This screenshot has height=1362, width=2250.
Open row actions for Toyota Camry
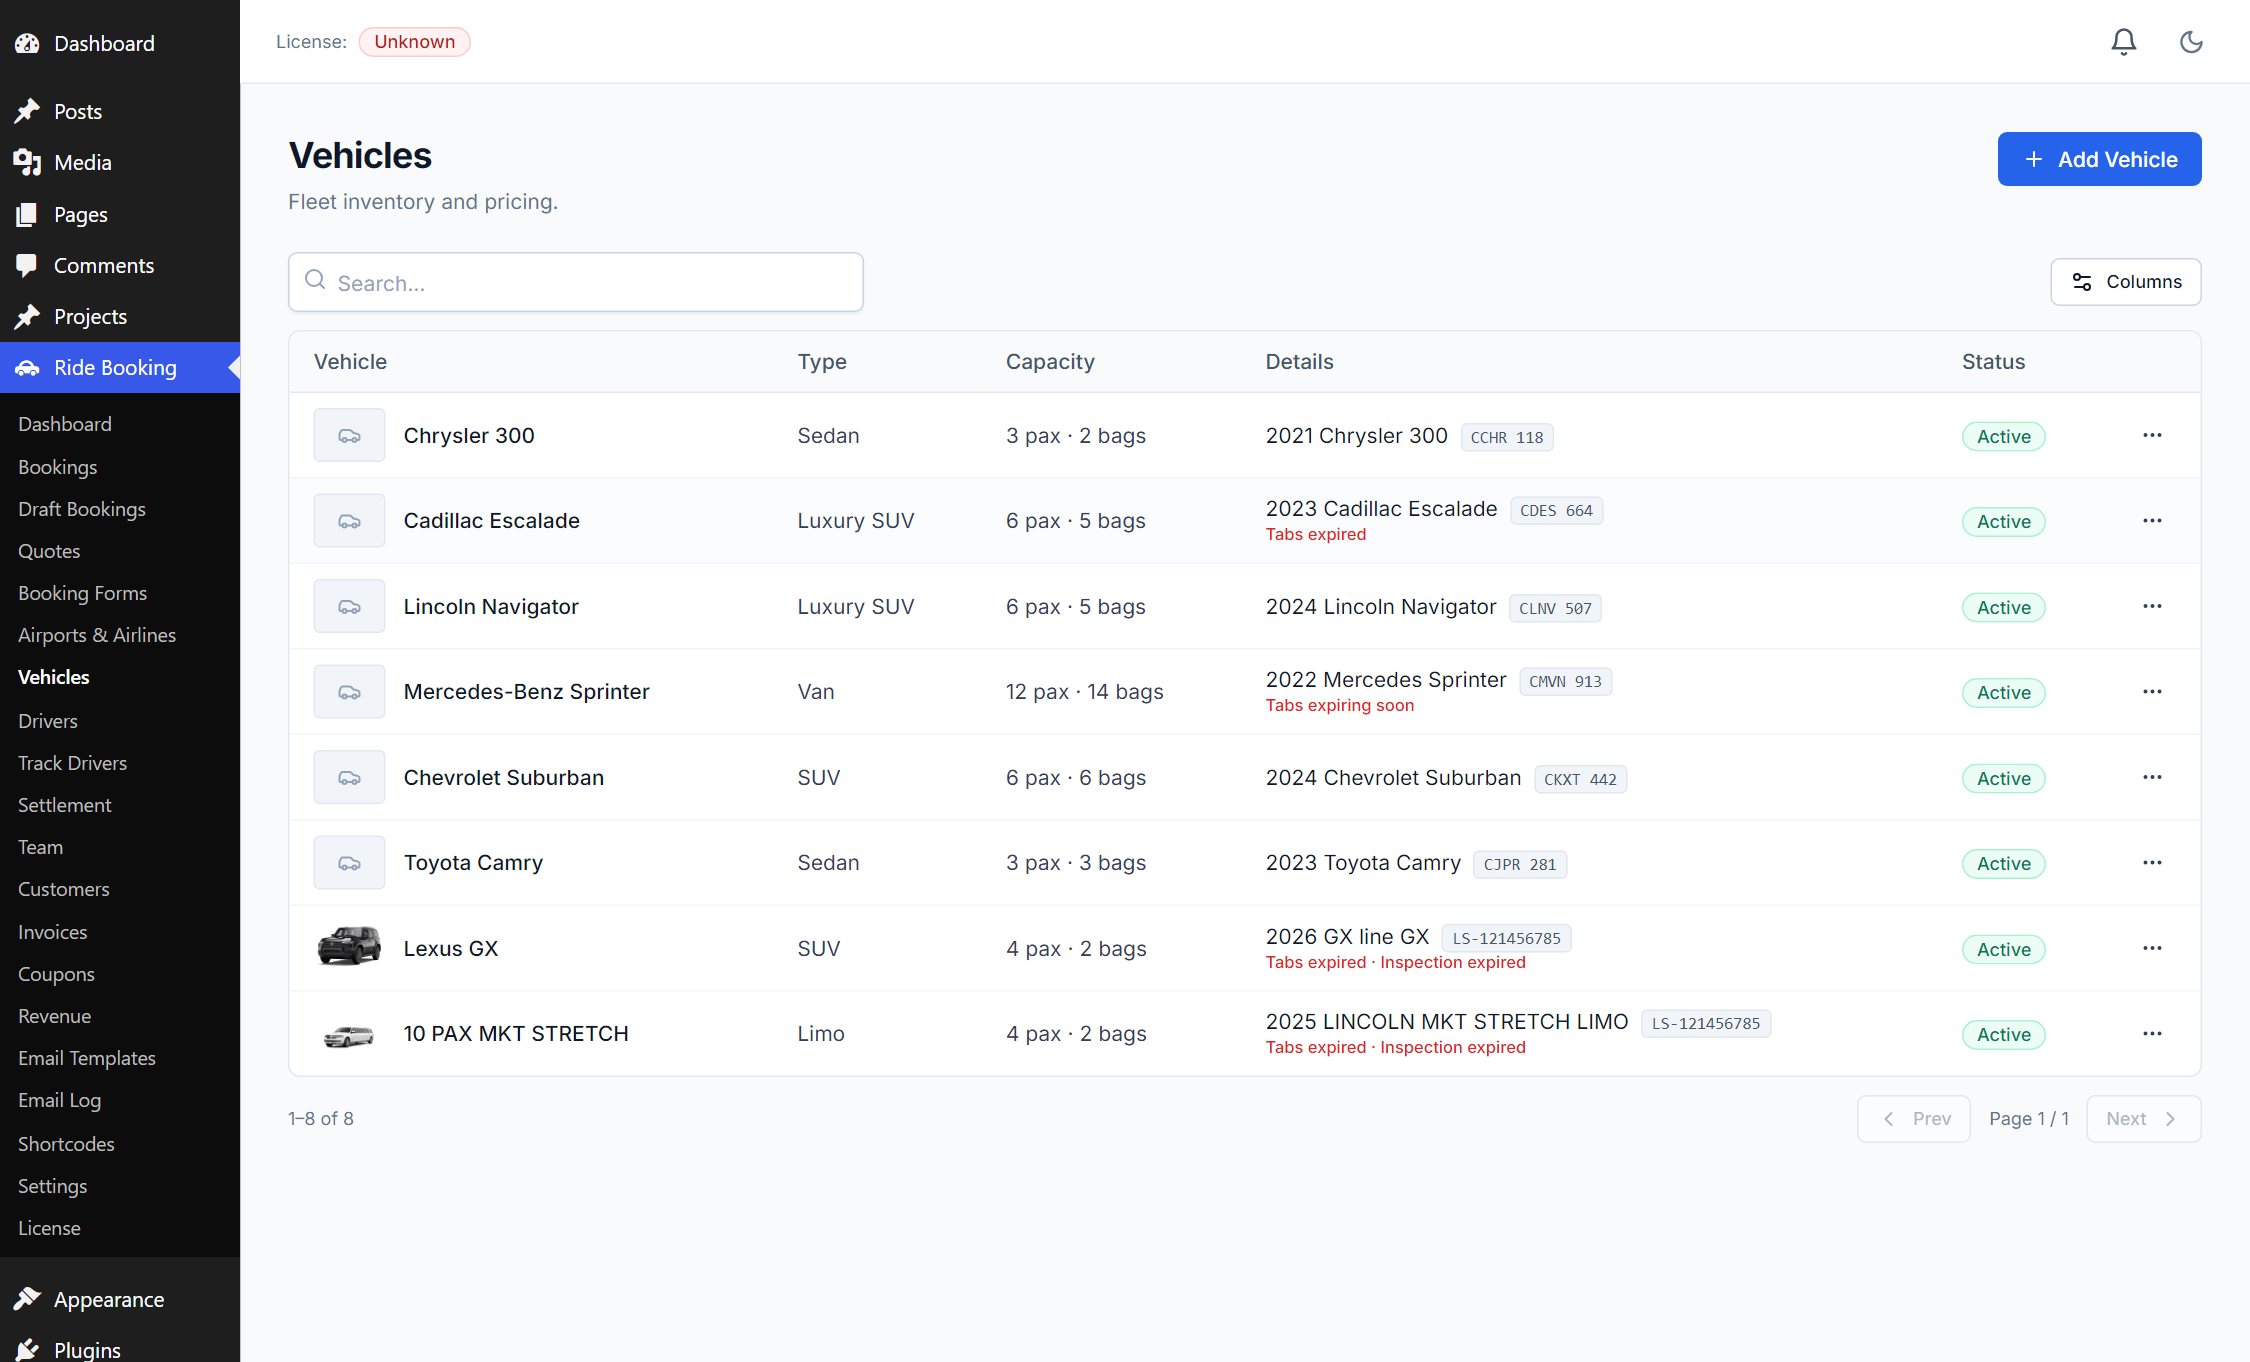tap(2152, 863)
